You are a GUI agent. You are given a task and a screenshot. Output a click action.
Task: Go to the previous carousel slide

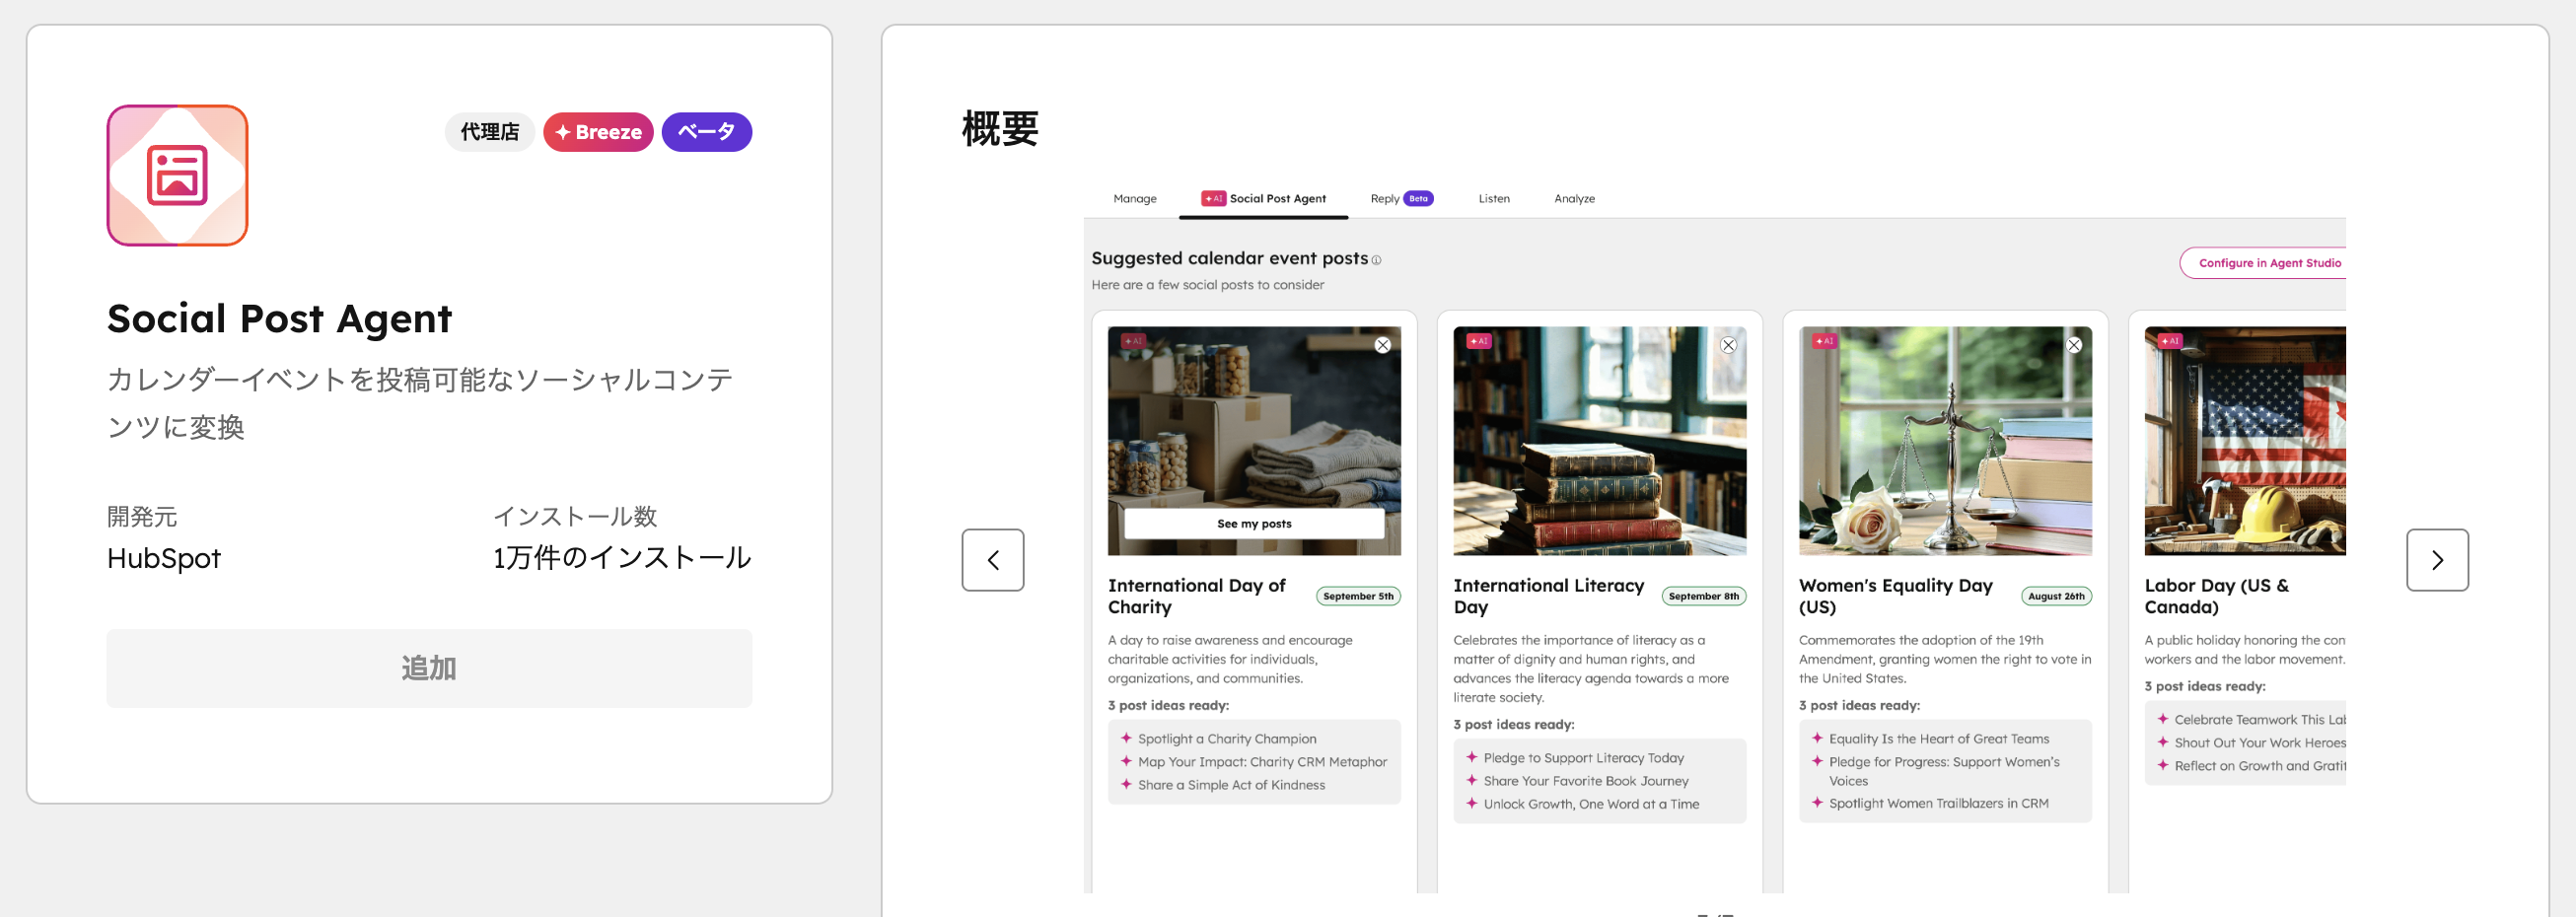coord(992,560)
